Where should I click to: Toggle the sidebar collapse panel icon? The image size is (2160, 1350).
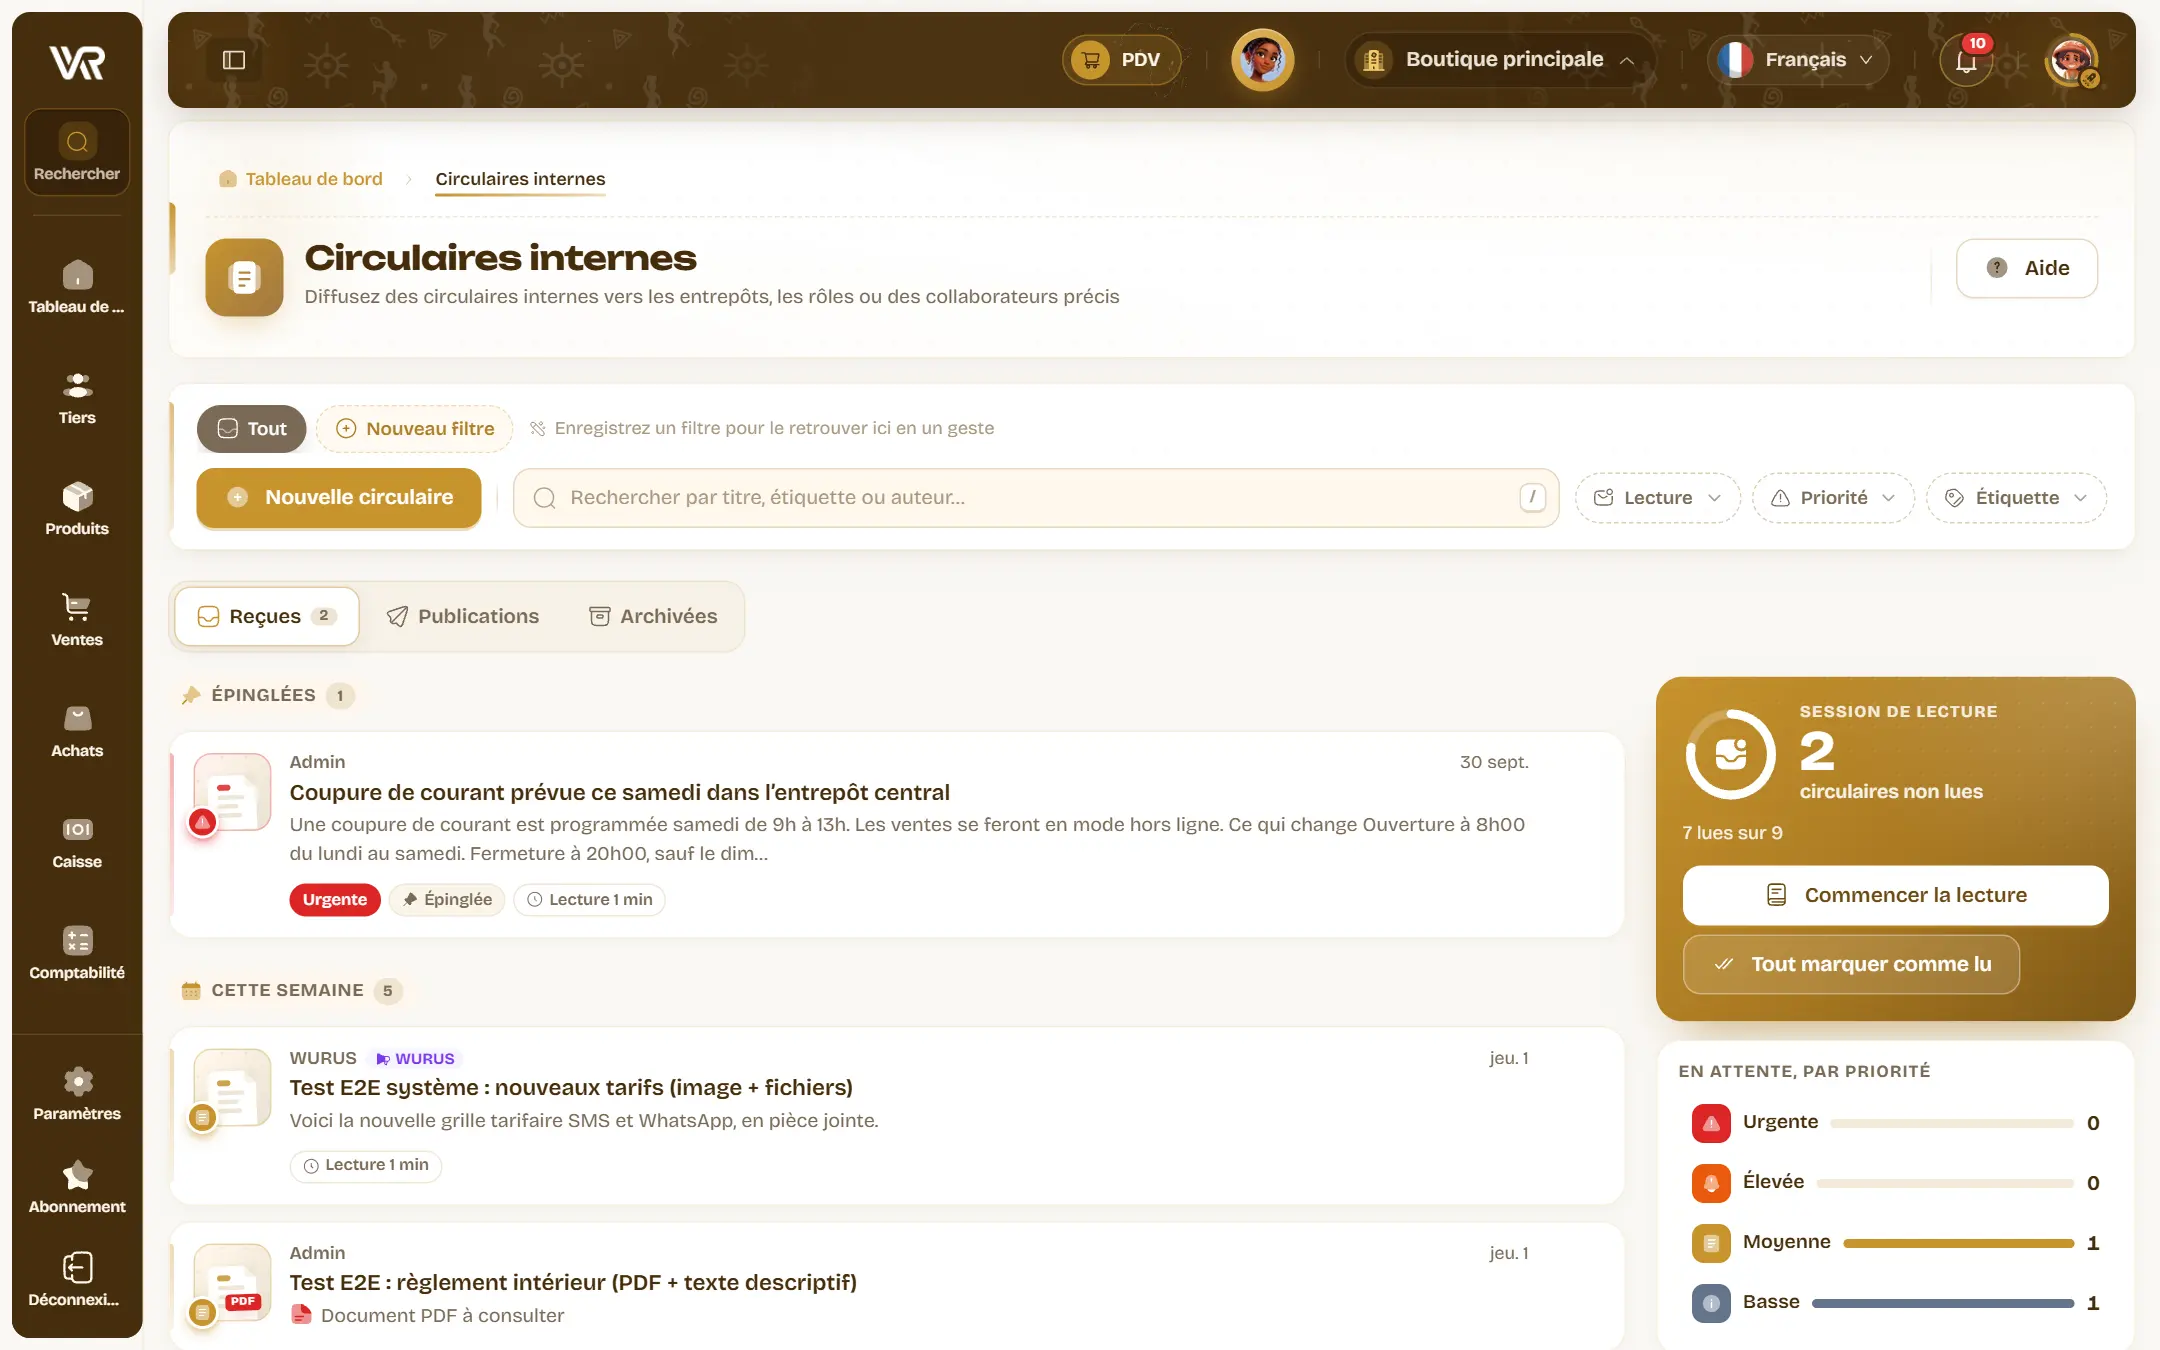[234, 60]
